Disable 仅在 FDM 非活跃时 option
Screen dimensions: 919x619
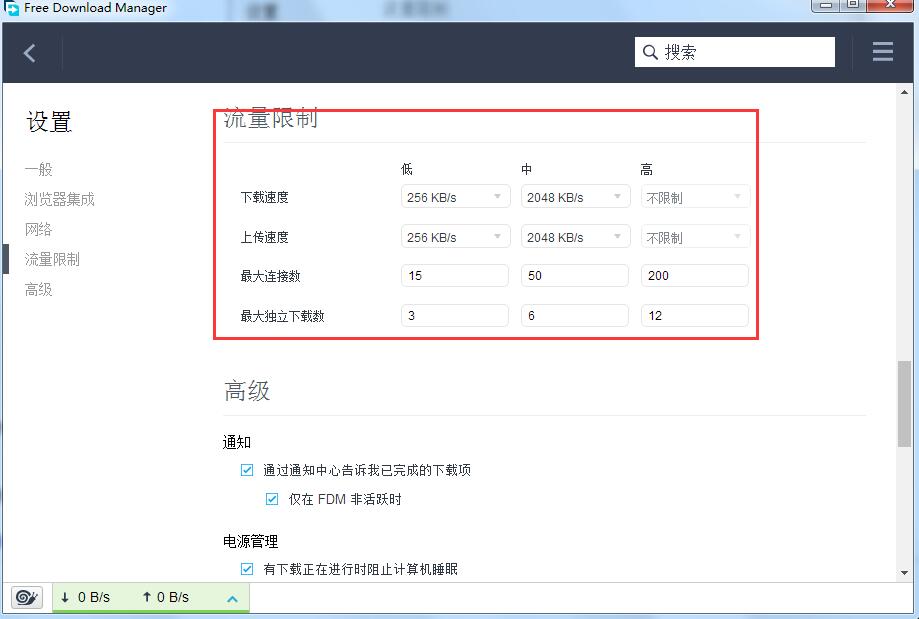(271, 498)
